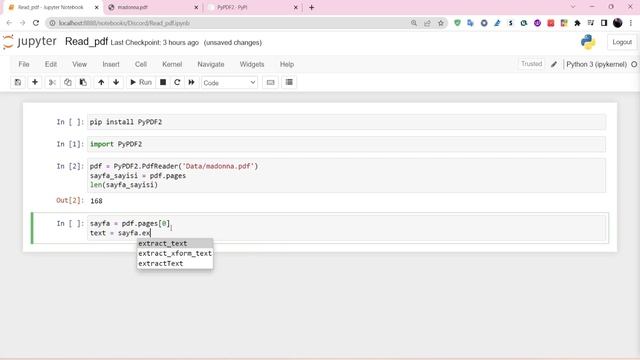Choose extractText from autocomplete list
Viewport: 640px width, 360px height.
(175, 264)
